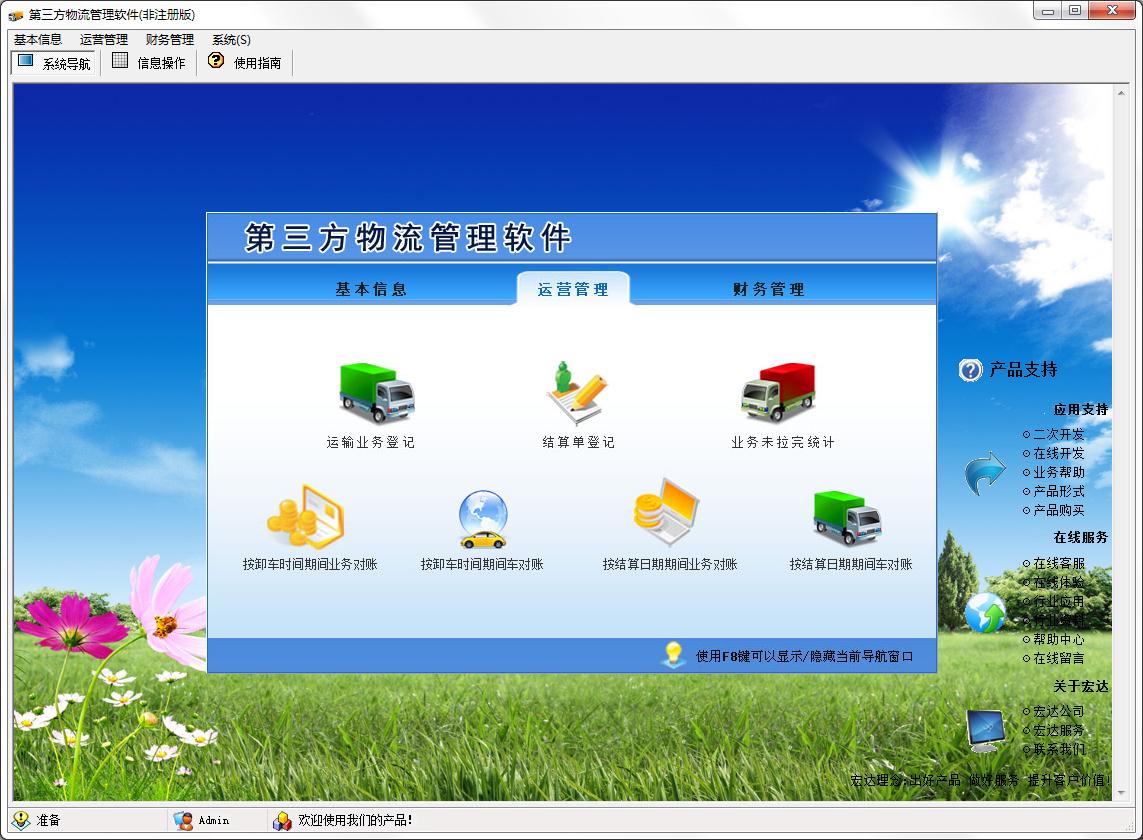Image resolution: width=1143 pixels, height=840 pixels.
Task: Click the 按结算日期期间车对账 label
Action: point(851,564)
